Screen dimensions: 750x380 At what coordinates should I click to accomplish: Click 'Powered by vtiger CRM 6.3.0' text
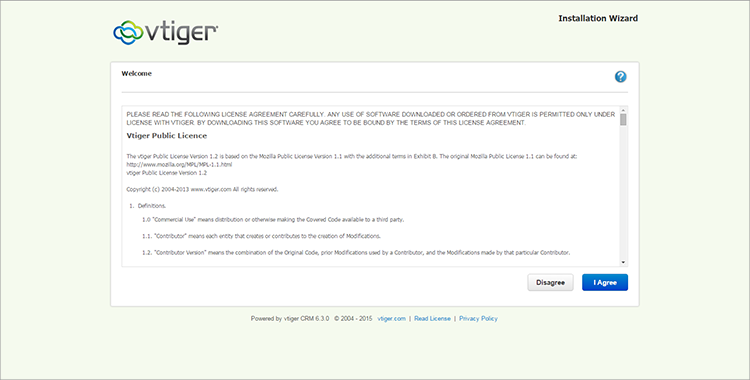coord(290,319)
